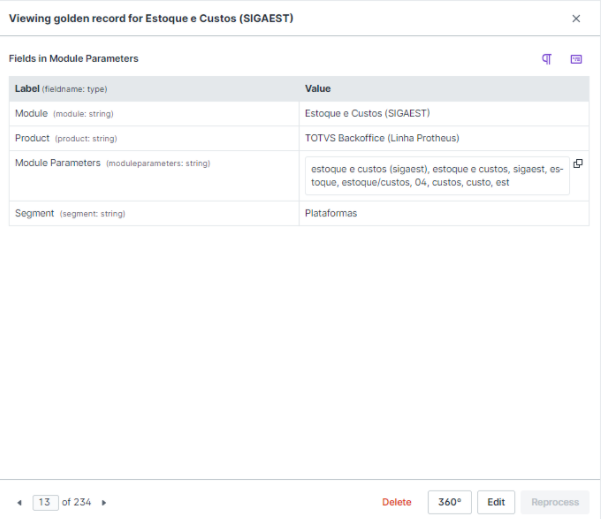Click the dialog title 'Viewing golden record'

point(151,18)
